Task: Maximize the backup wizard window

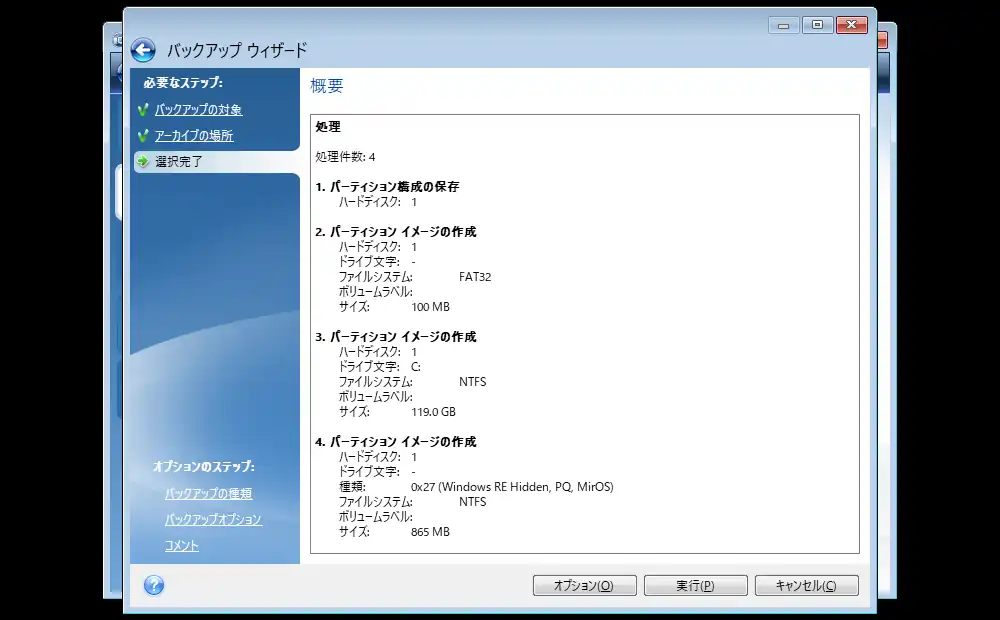Action: point(816,25)
